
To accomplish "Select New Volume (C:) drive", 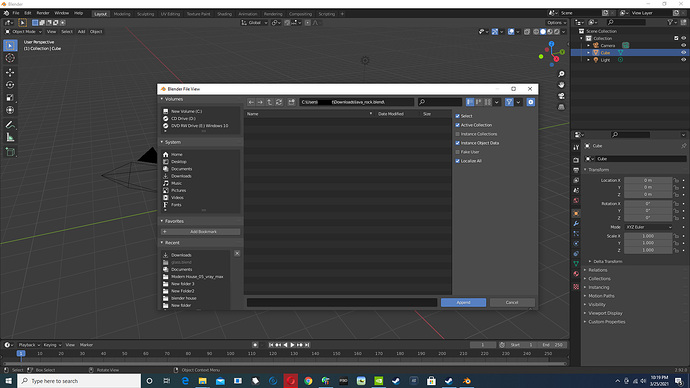I will [187, 111].
